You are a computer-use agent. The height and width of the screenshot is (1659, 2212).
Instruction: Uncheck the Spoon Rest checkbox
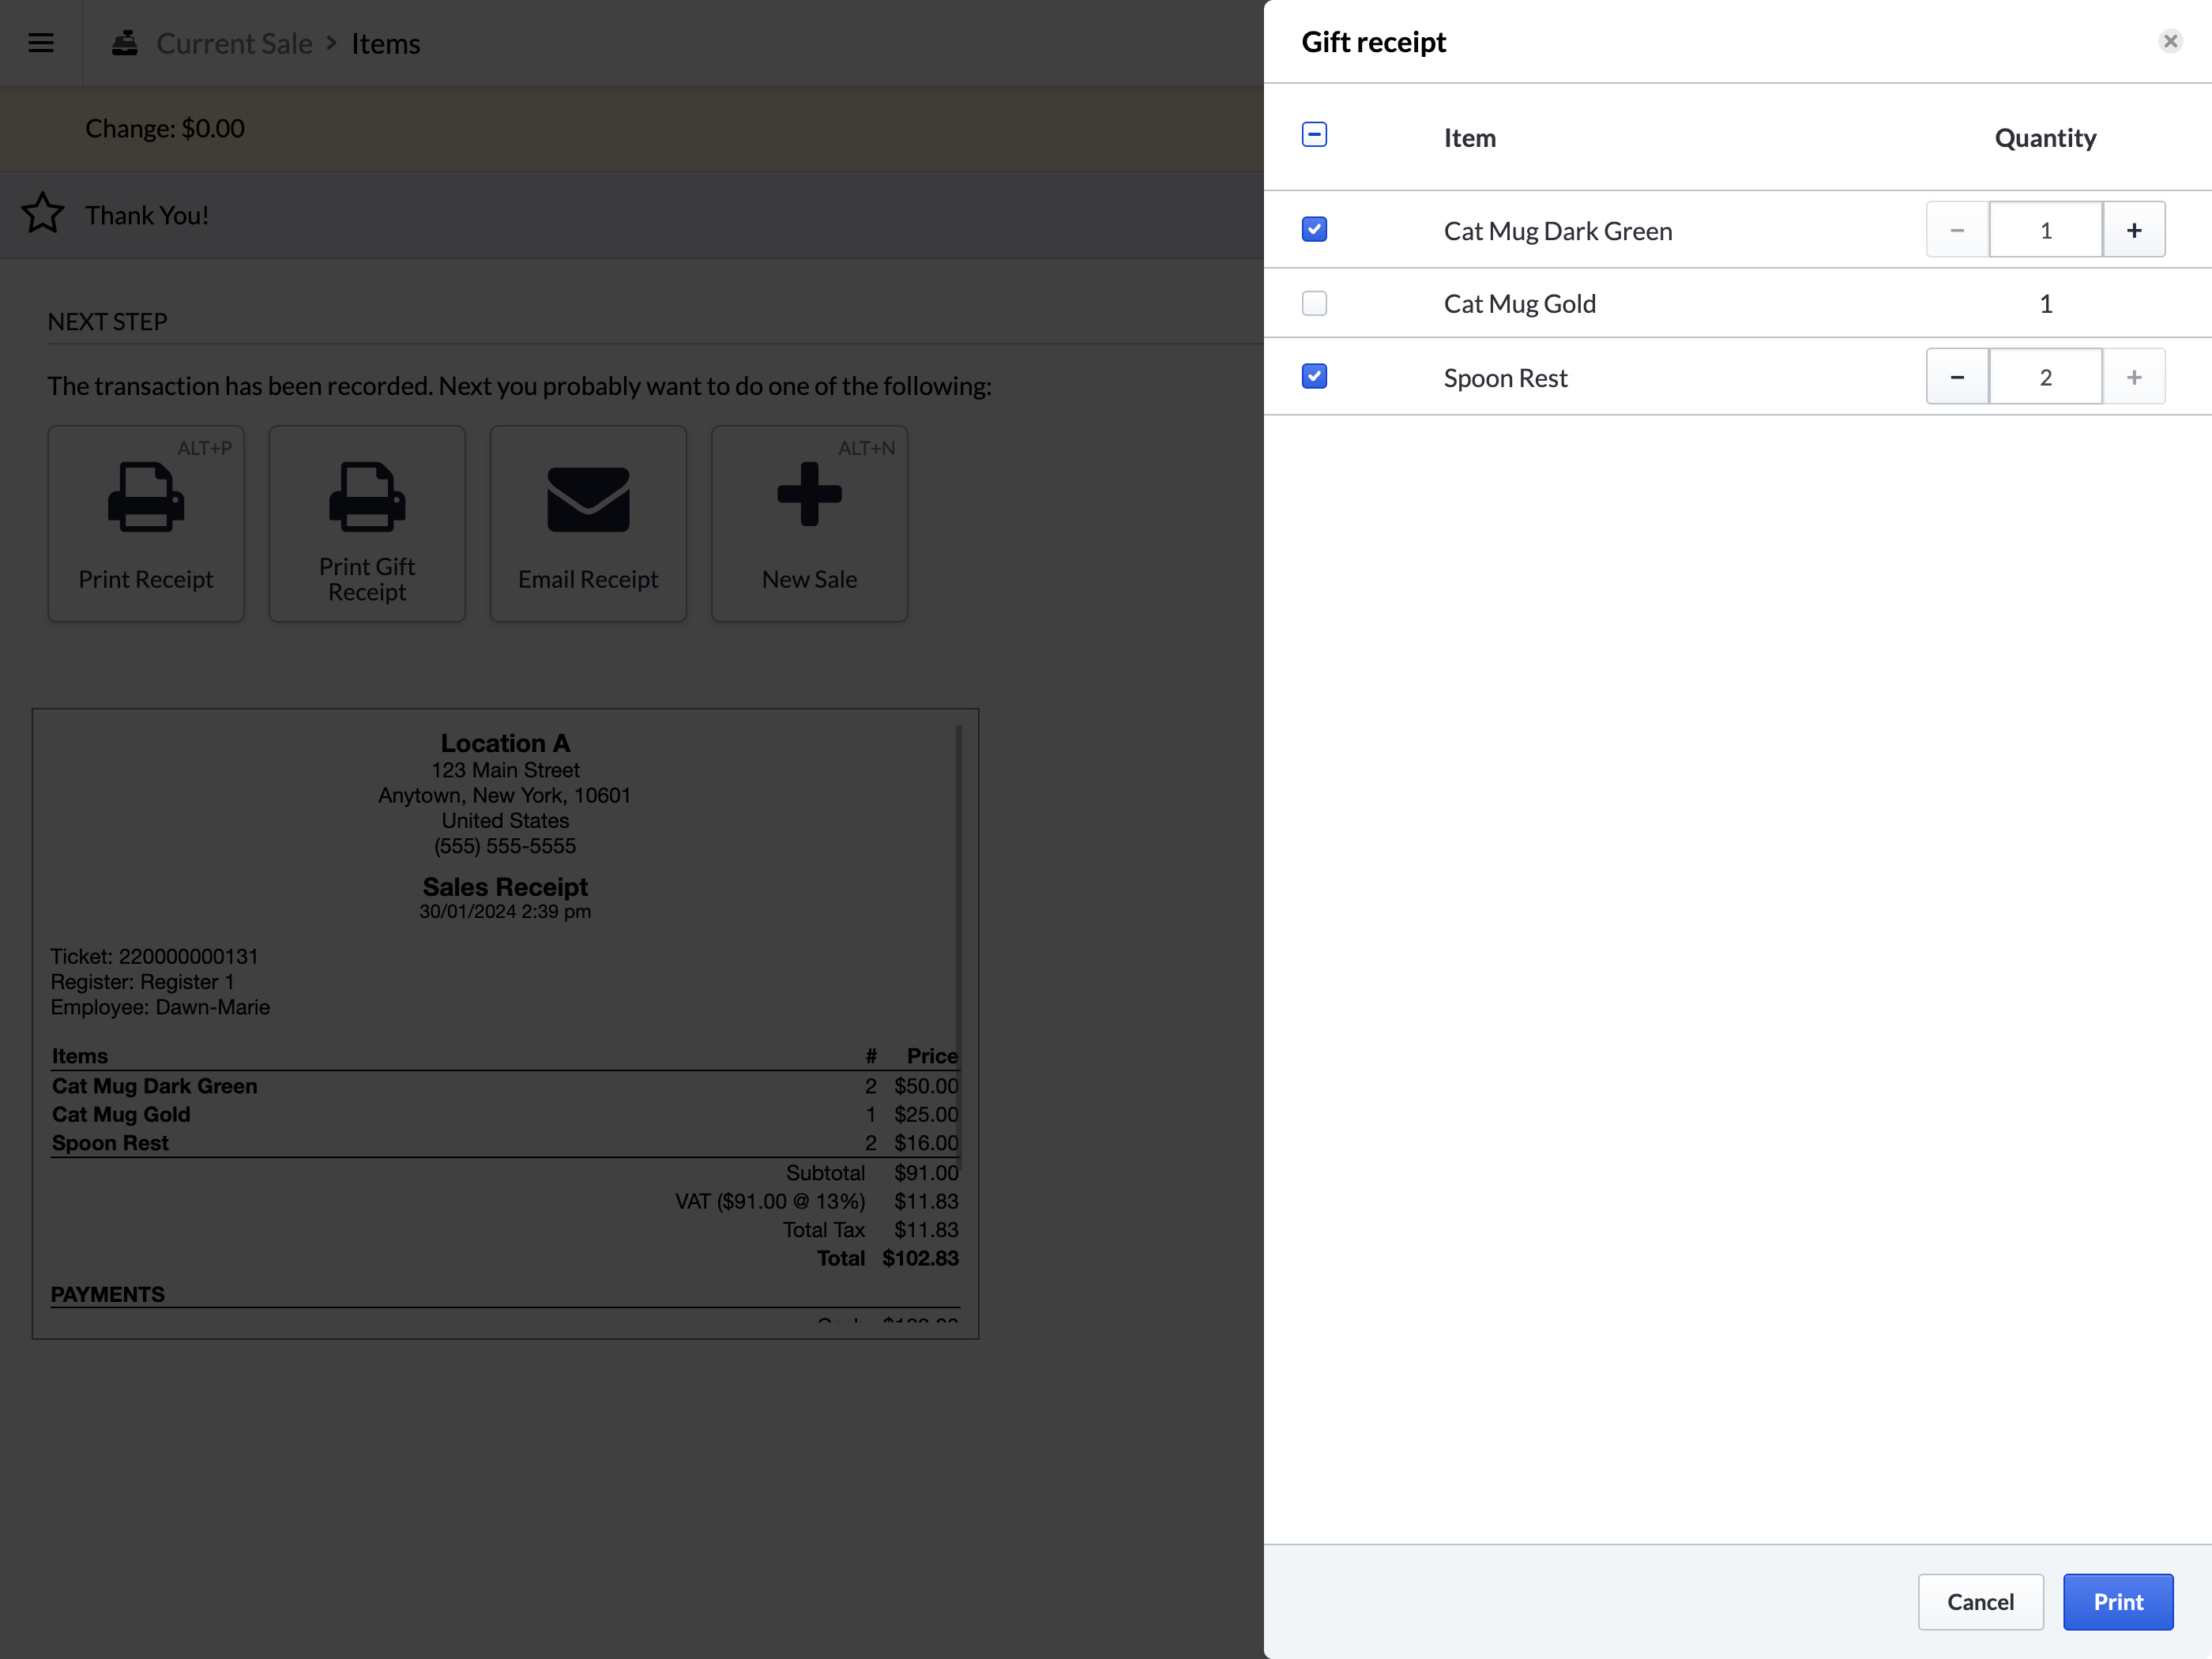click(x=1314, y=376)
